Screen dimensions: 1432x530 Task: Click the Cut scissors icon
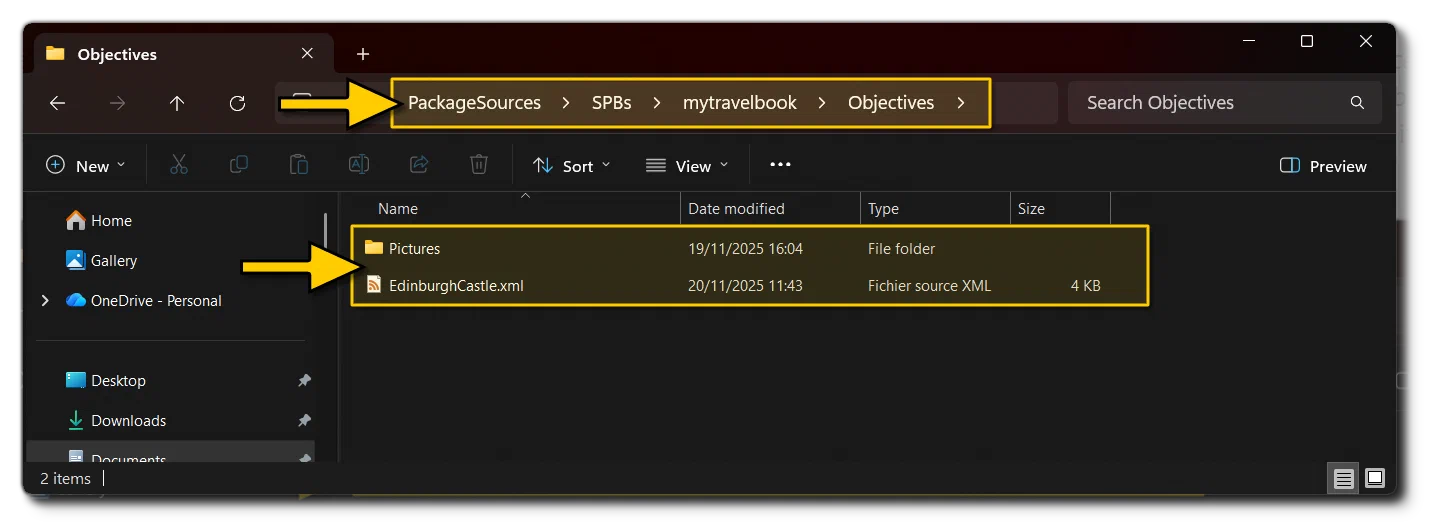point(179,165)
